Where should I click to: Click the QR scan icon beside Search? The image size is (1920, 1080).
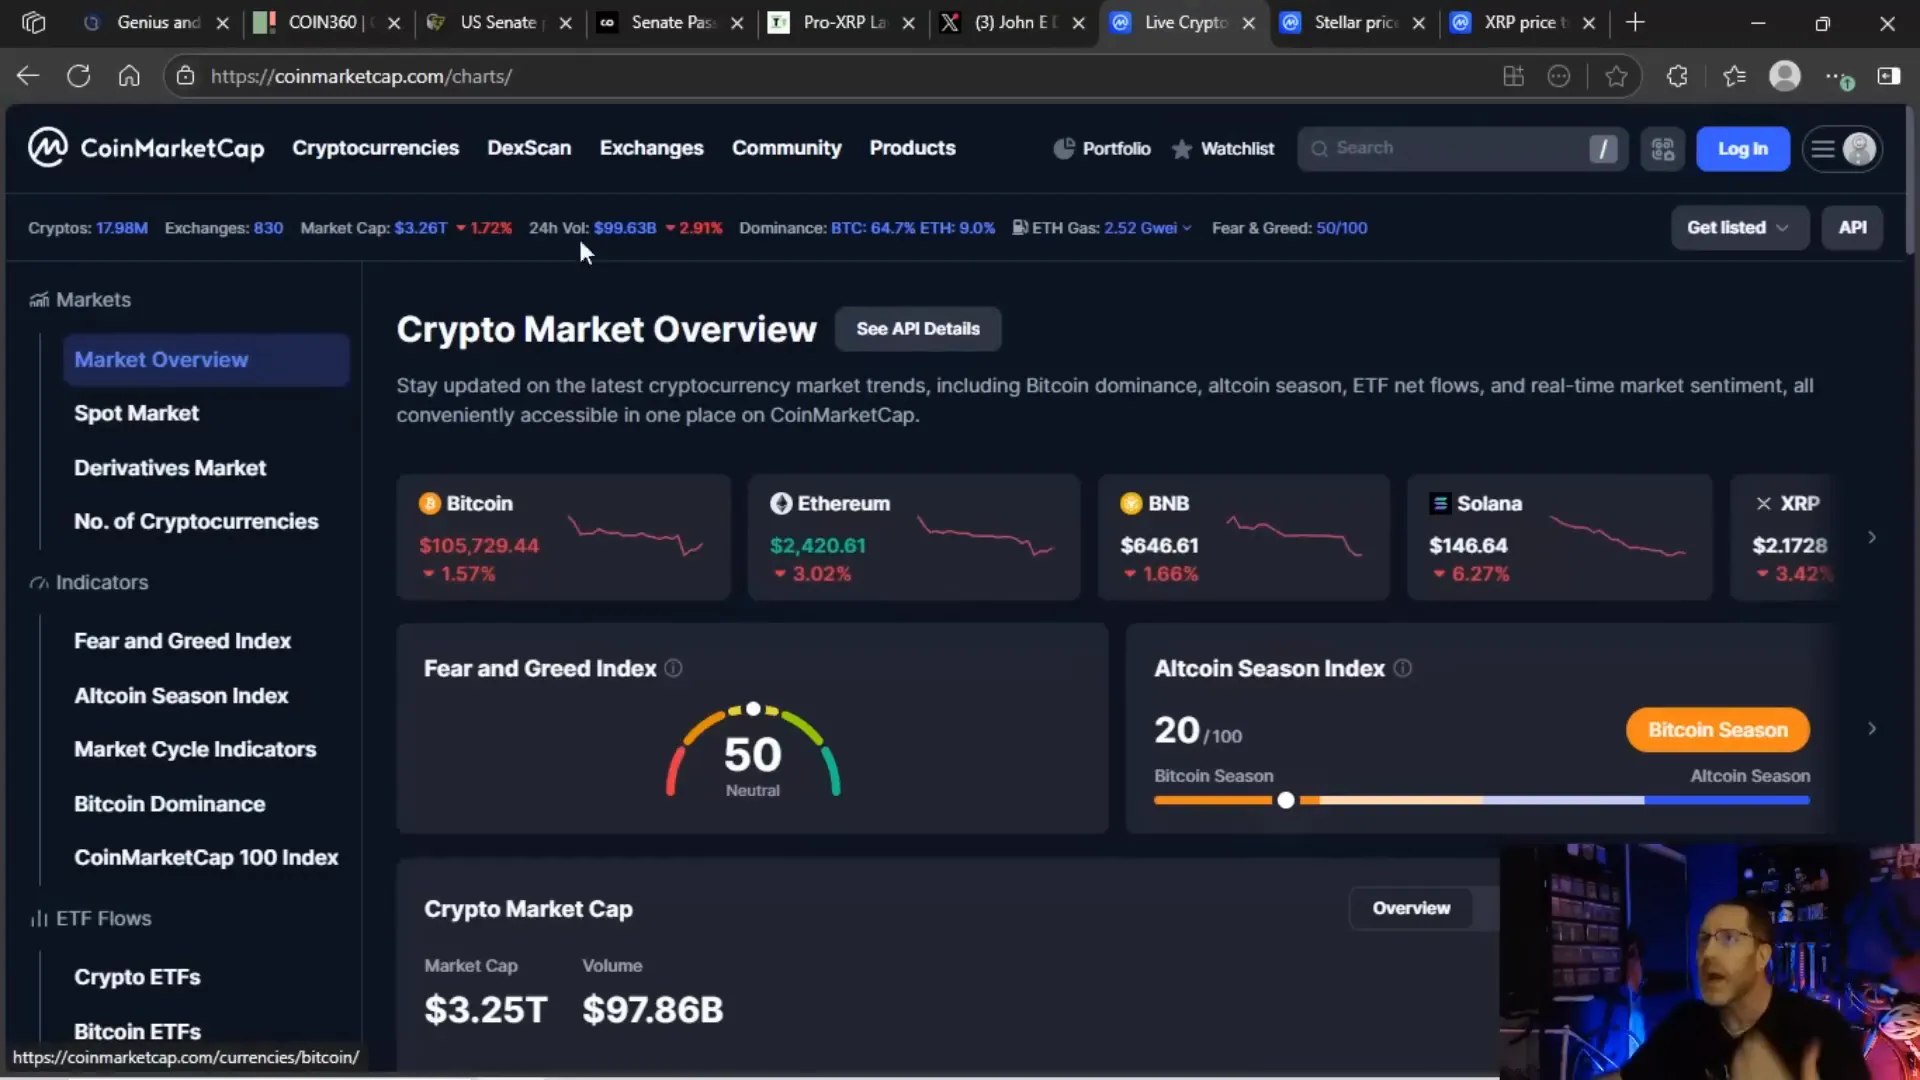click(1663, 149)
